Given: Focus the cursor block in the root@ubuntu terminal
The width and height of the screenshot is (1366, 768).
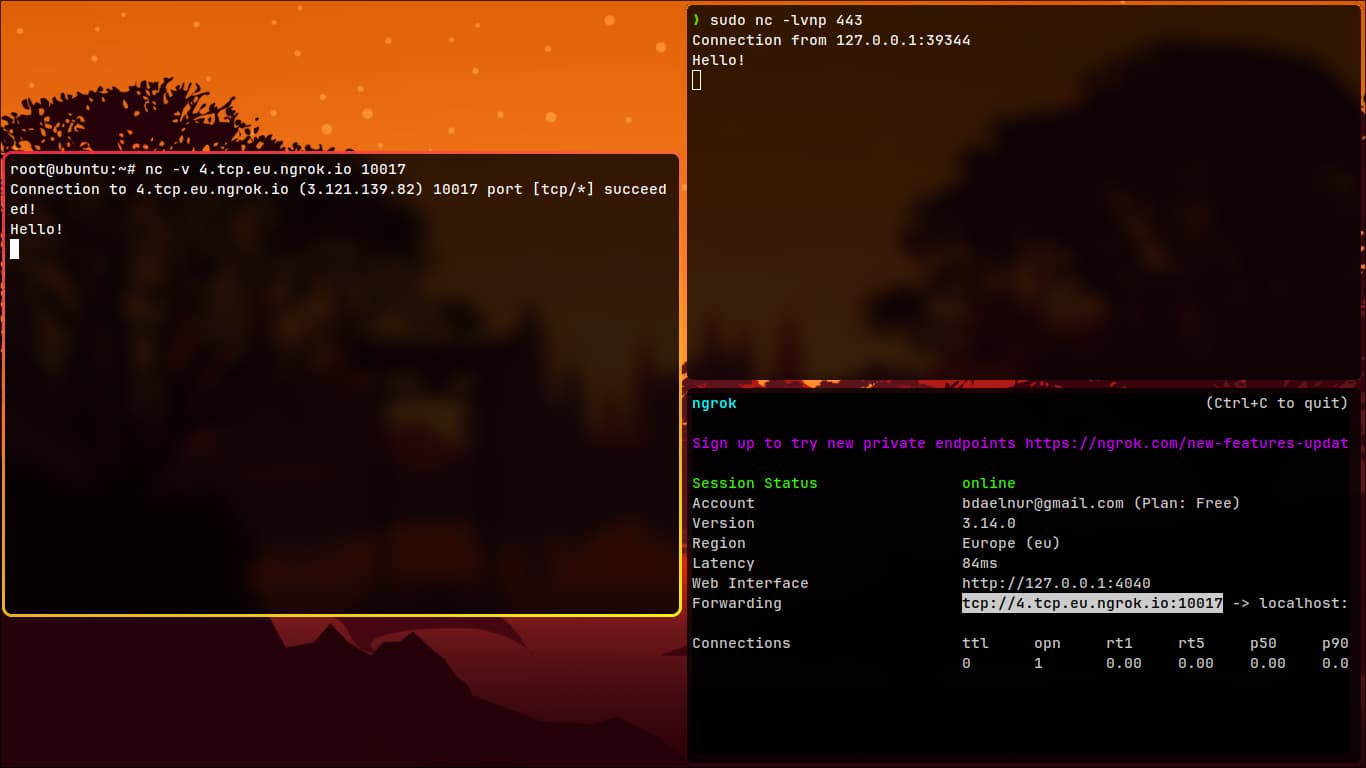Looking at the screenshot, I should [x=15, y=249].
